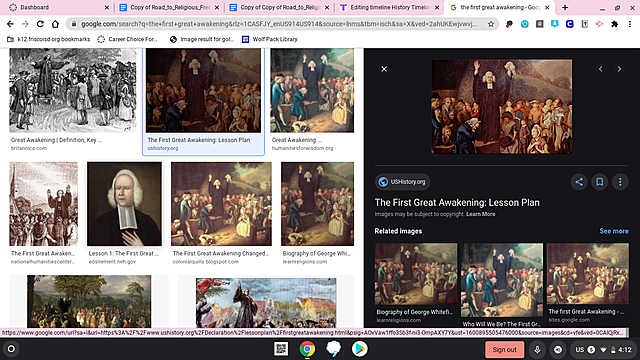The height and width of the screenshot is (360, 640).
Task: Open related image from sites.google.com
Action: pos(588,273)
